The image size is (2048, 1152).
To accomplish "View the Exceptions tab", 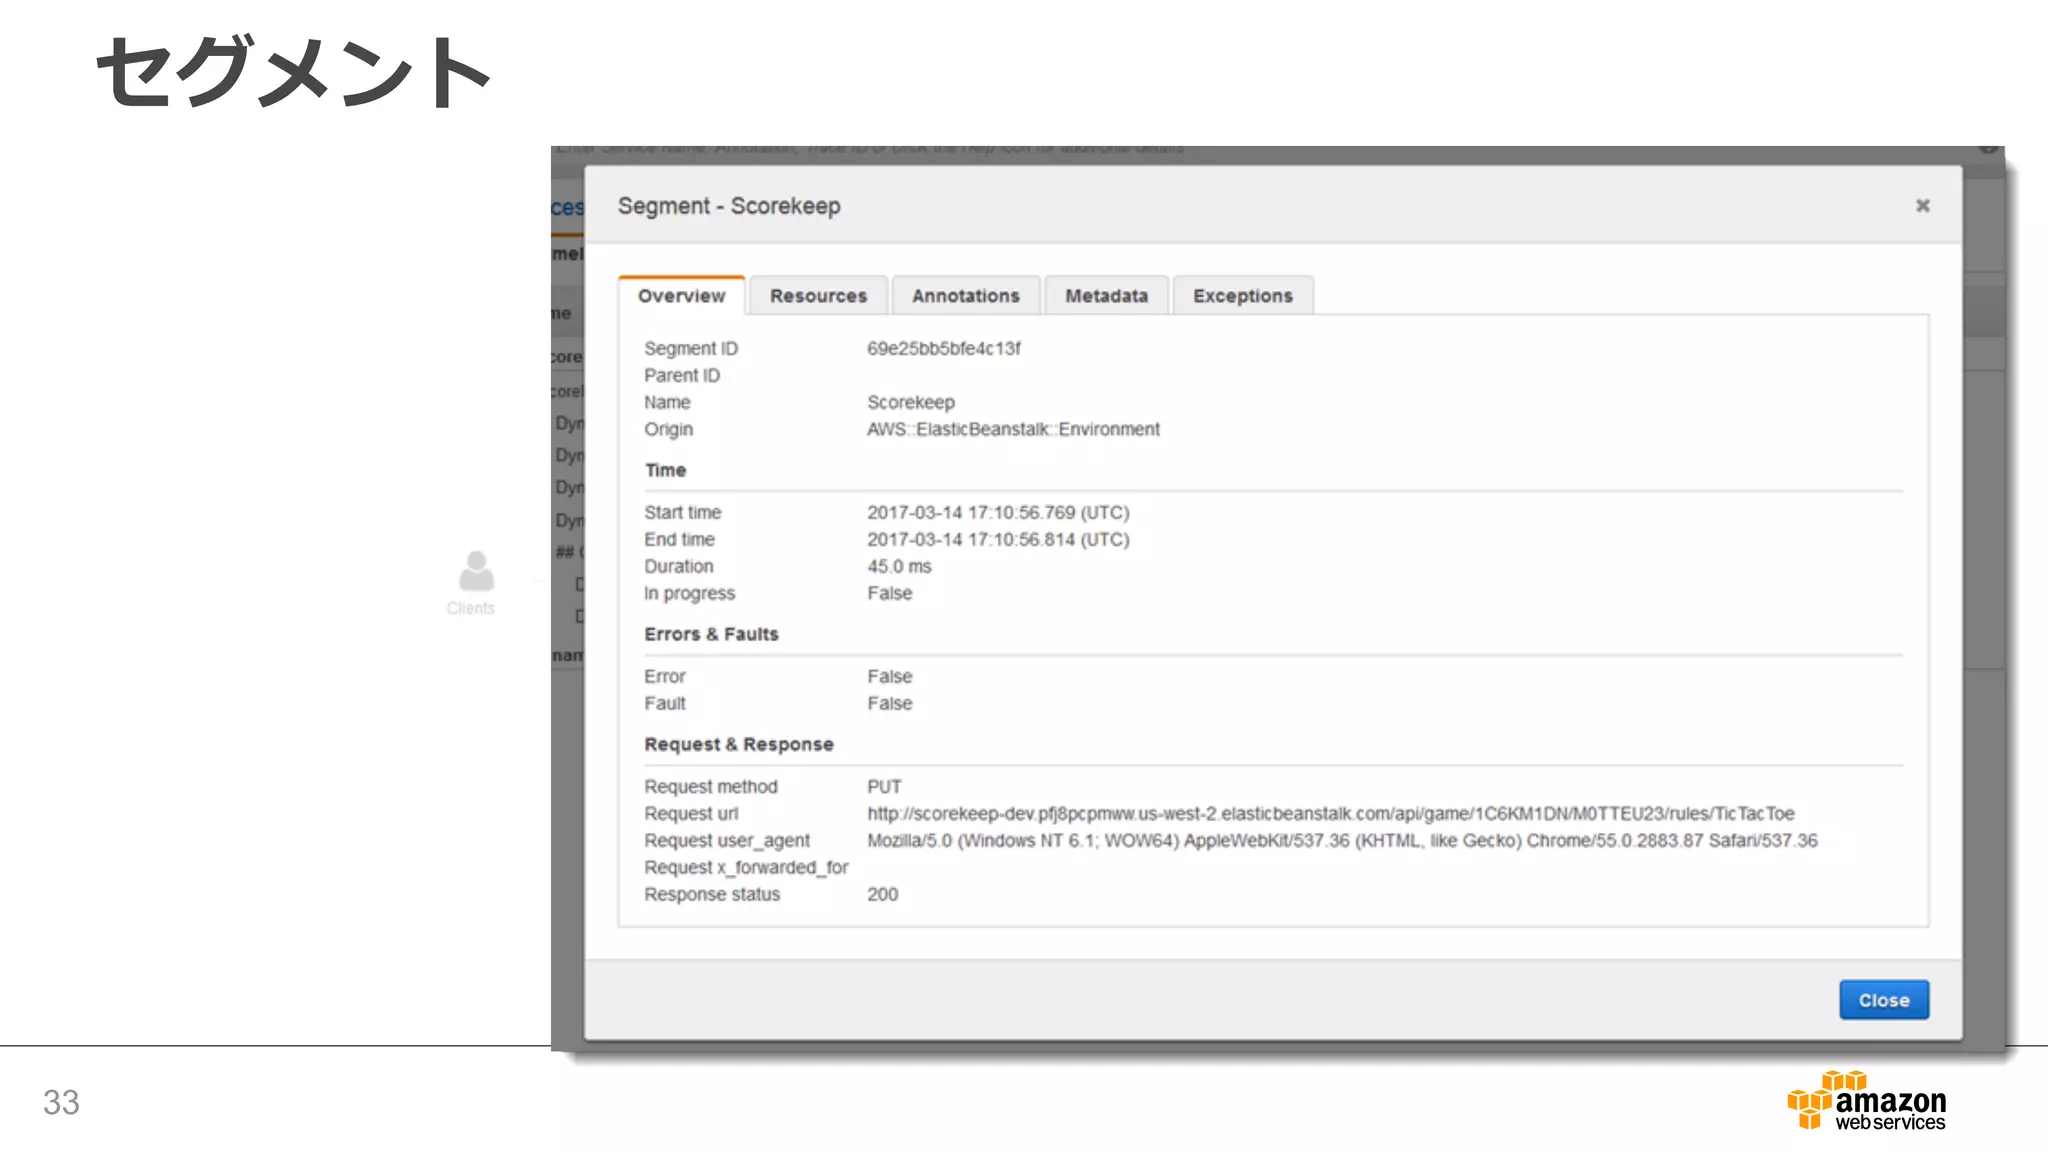I will tap(1243, 296).
